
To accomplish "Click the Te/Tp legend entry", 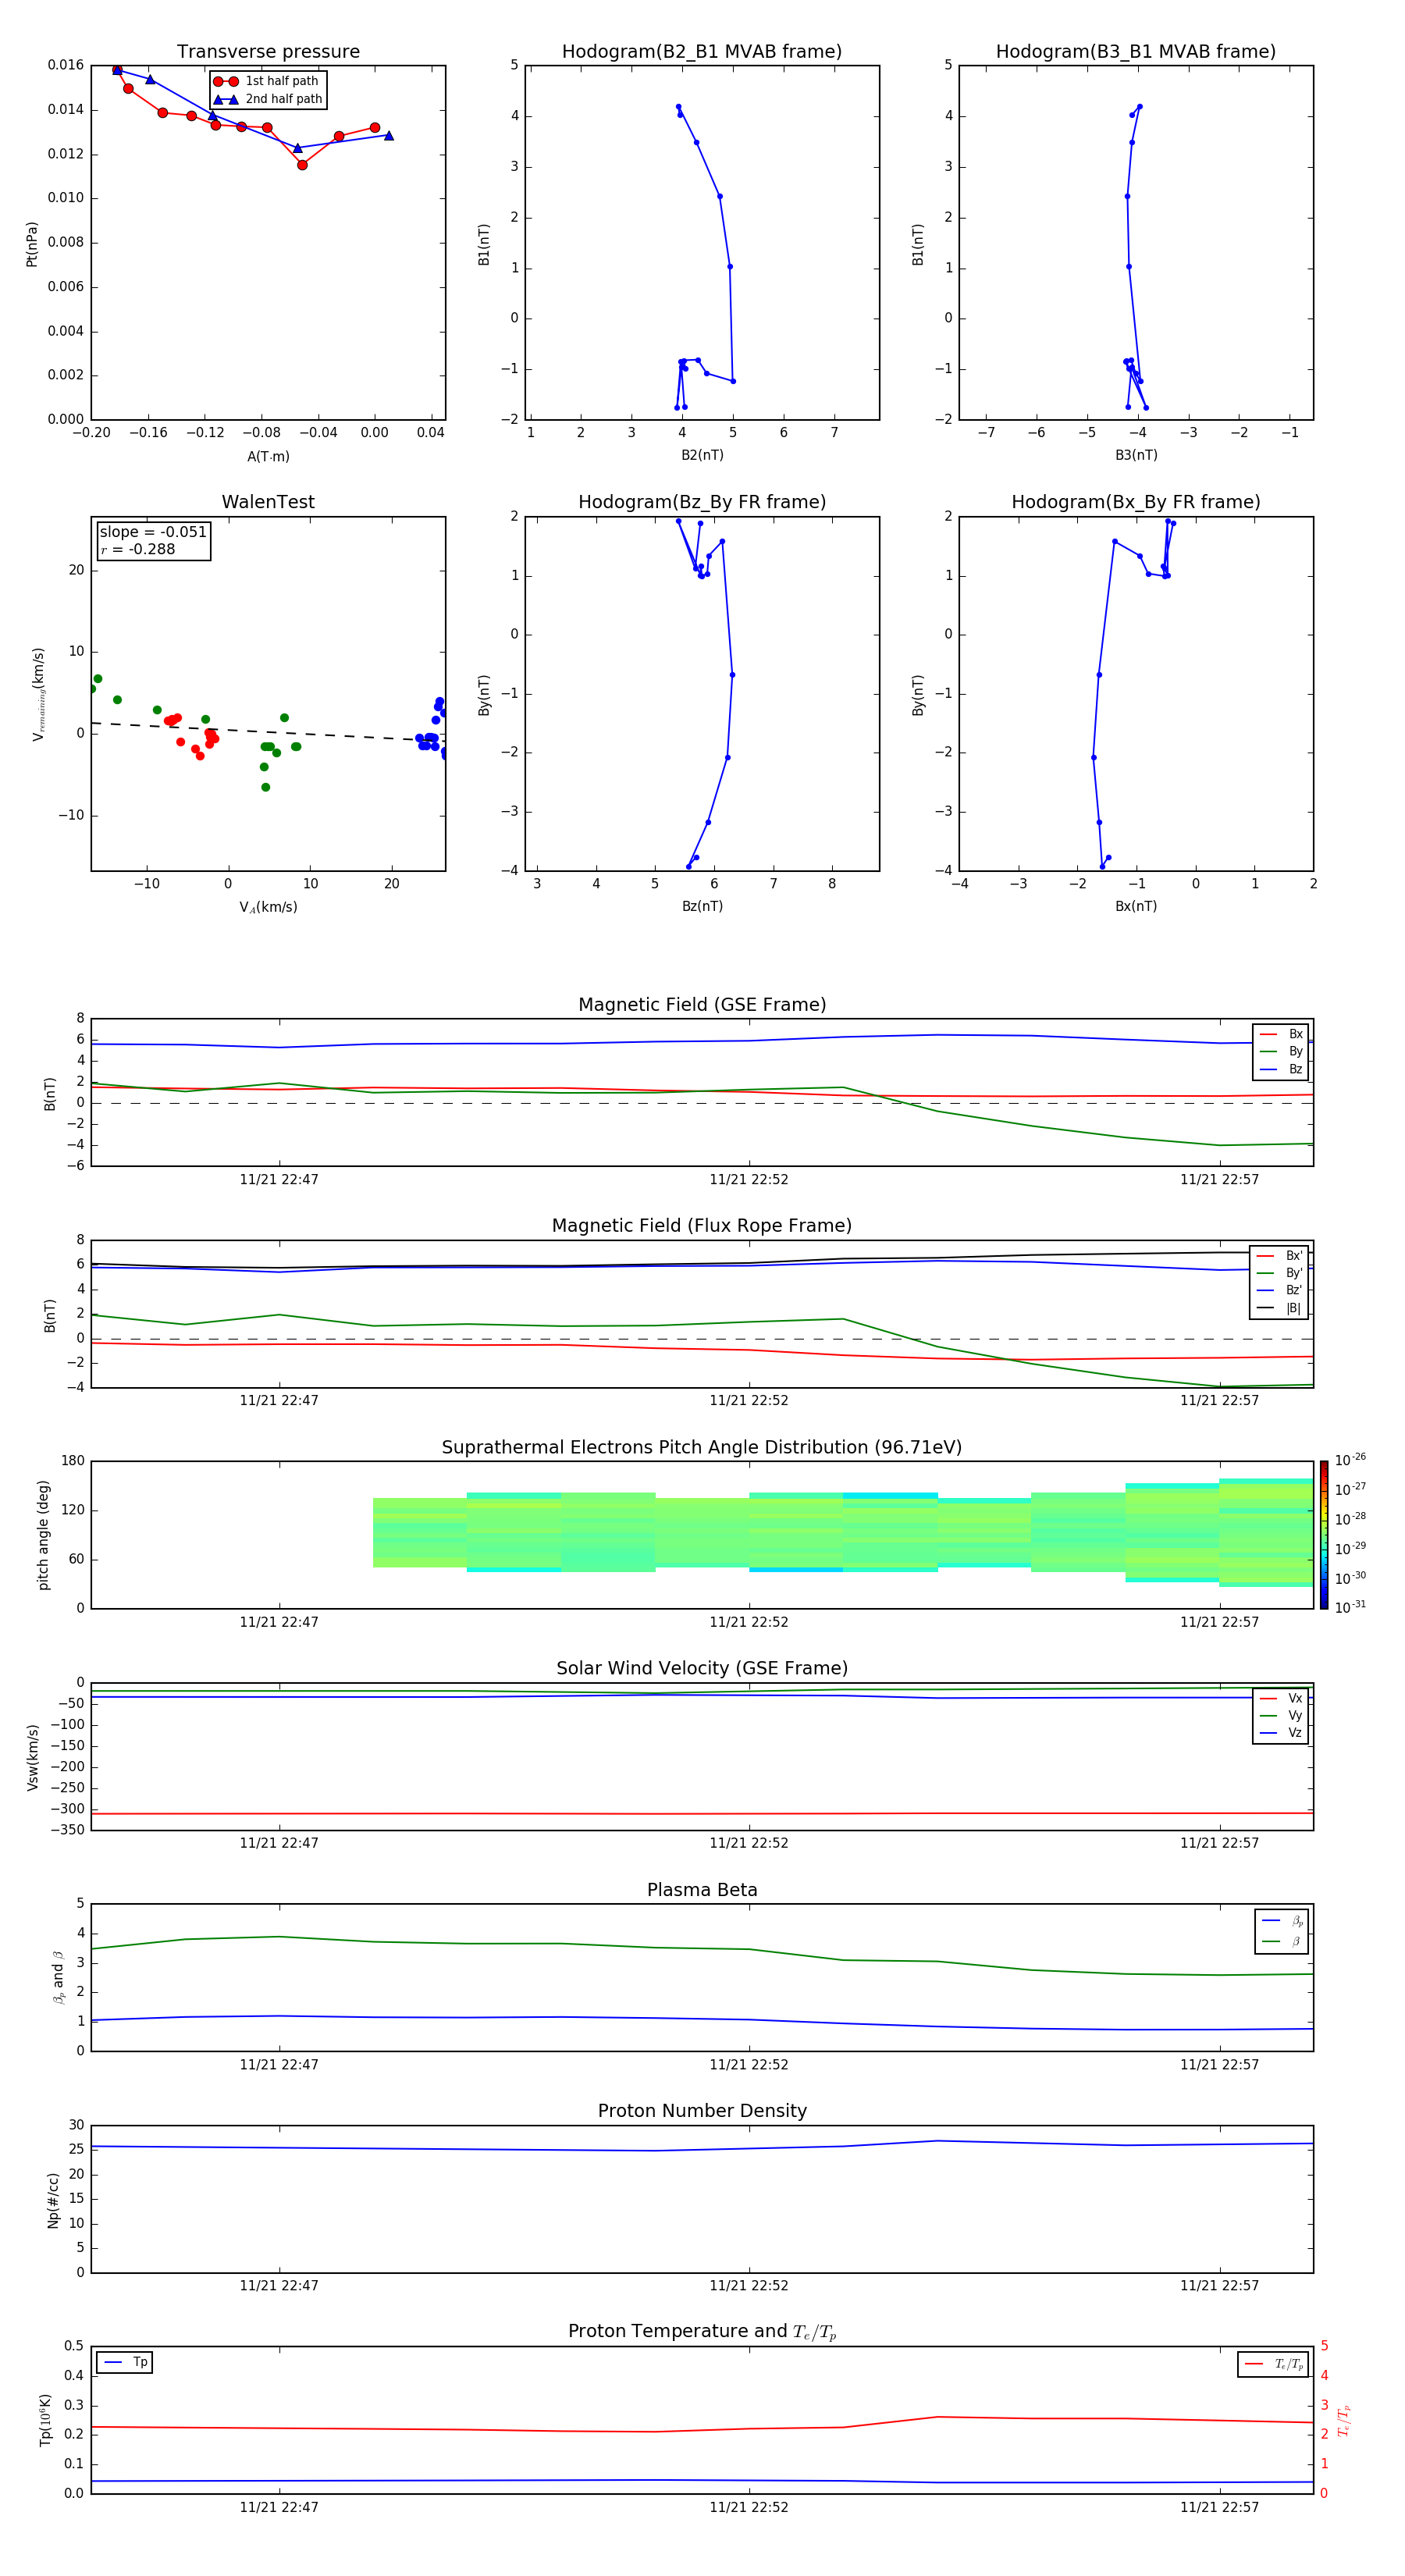I will pos(1273,2364).
